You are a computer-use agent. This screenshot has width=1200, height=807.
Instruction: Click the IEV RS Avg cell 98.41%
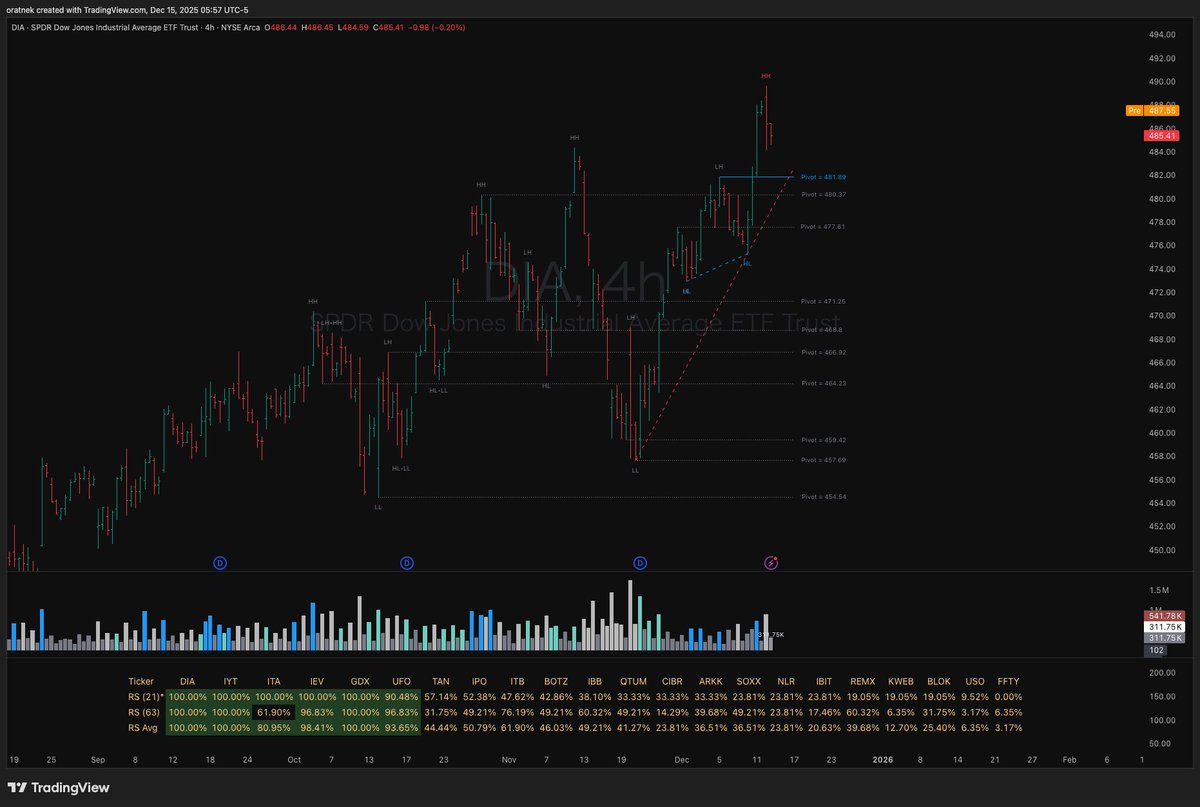click(x=316, y=727)
